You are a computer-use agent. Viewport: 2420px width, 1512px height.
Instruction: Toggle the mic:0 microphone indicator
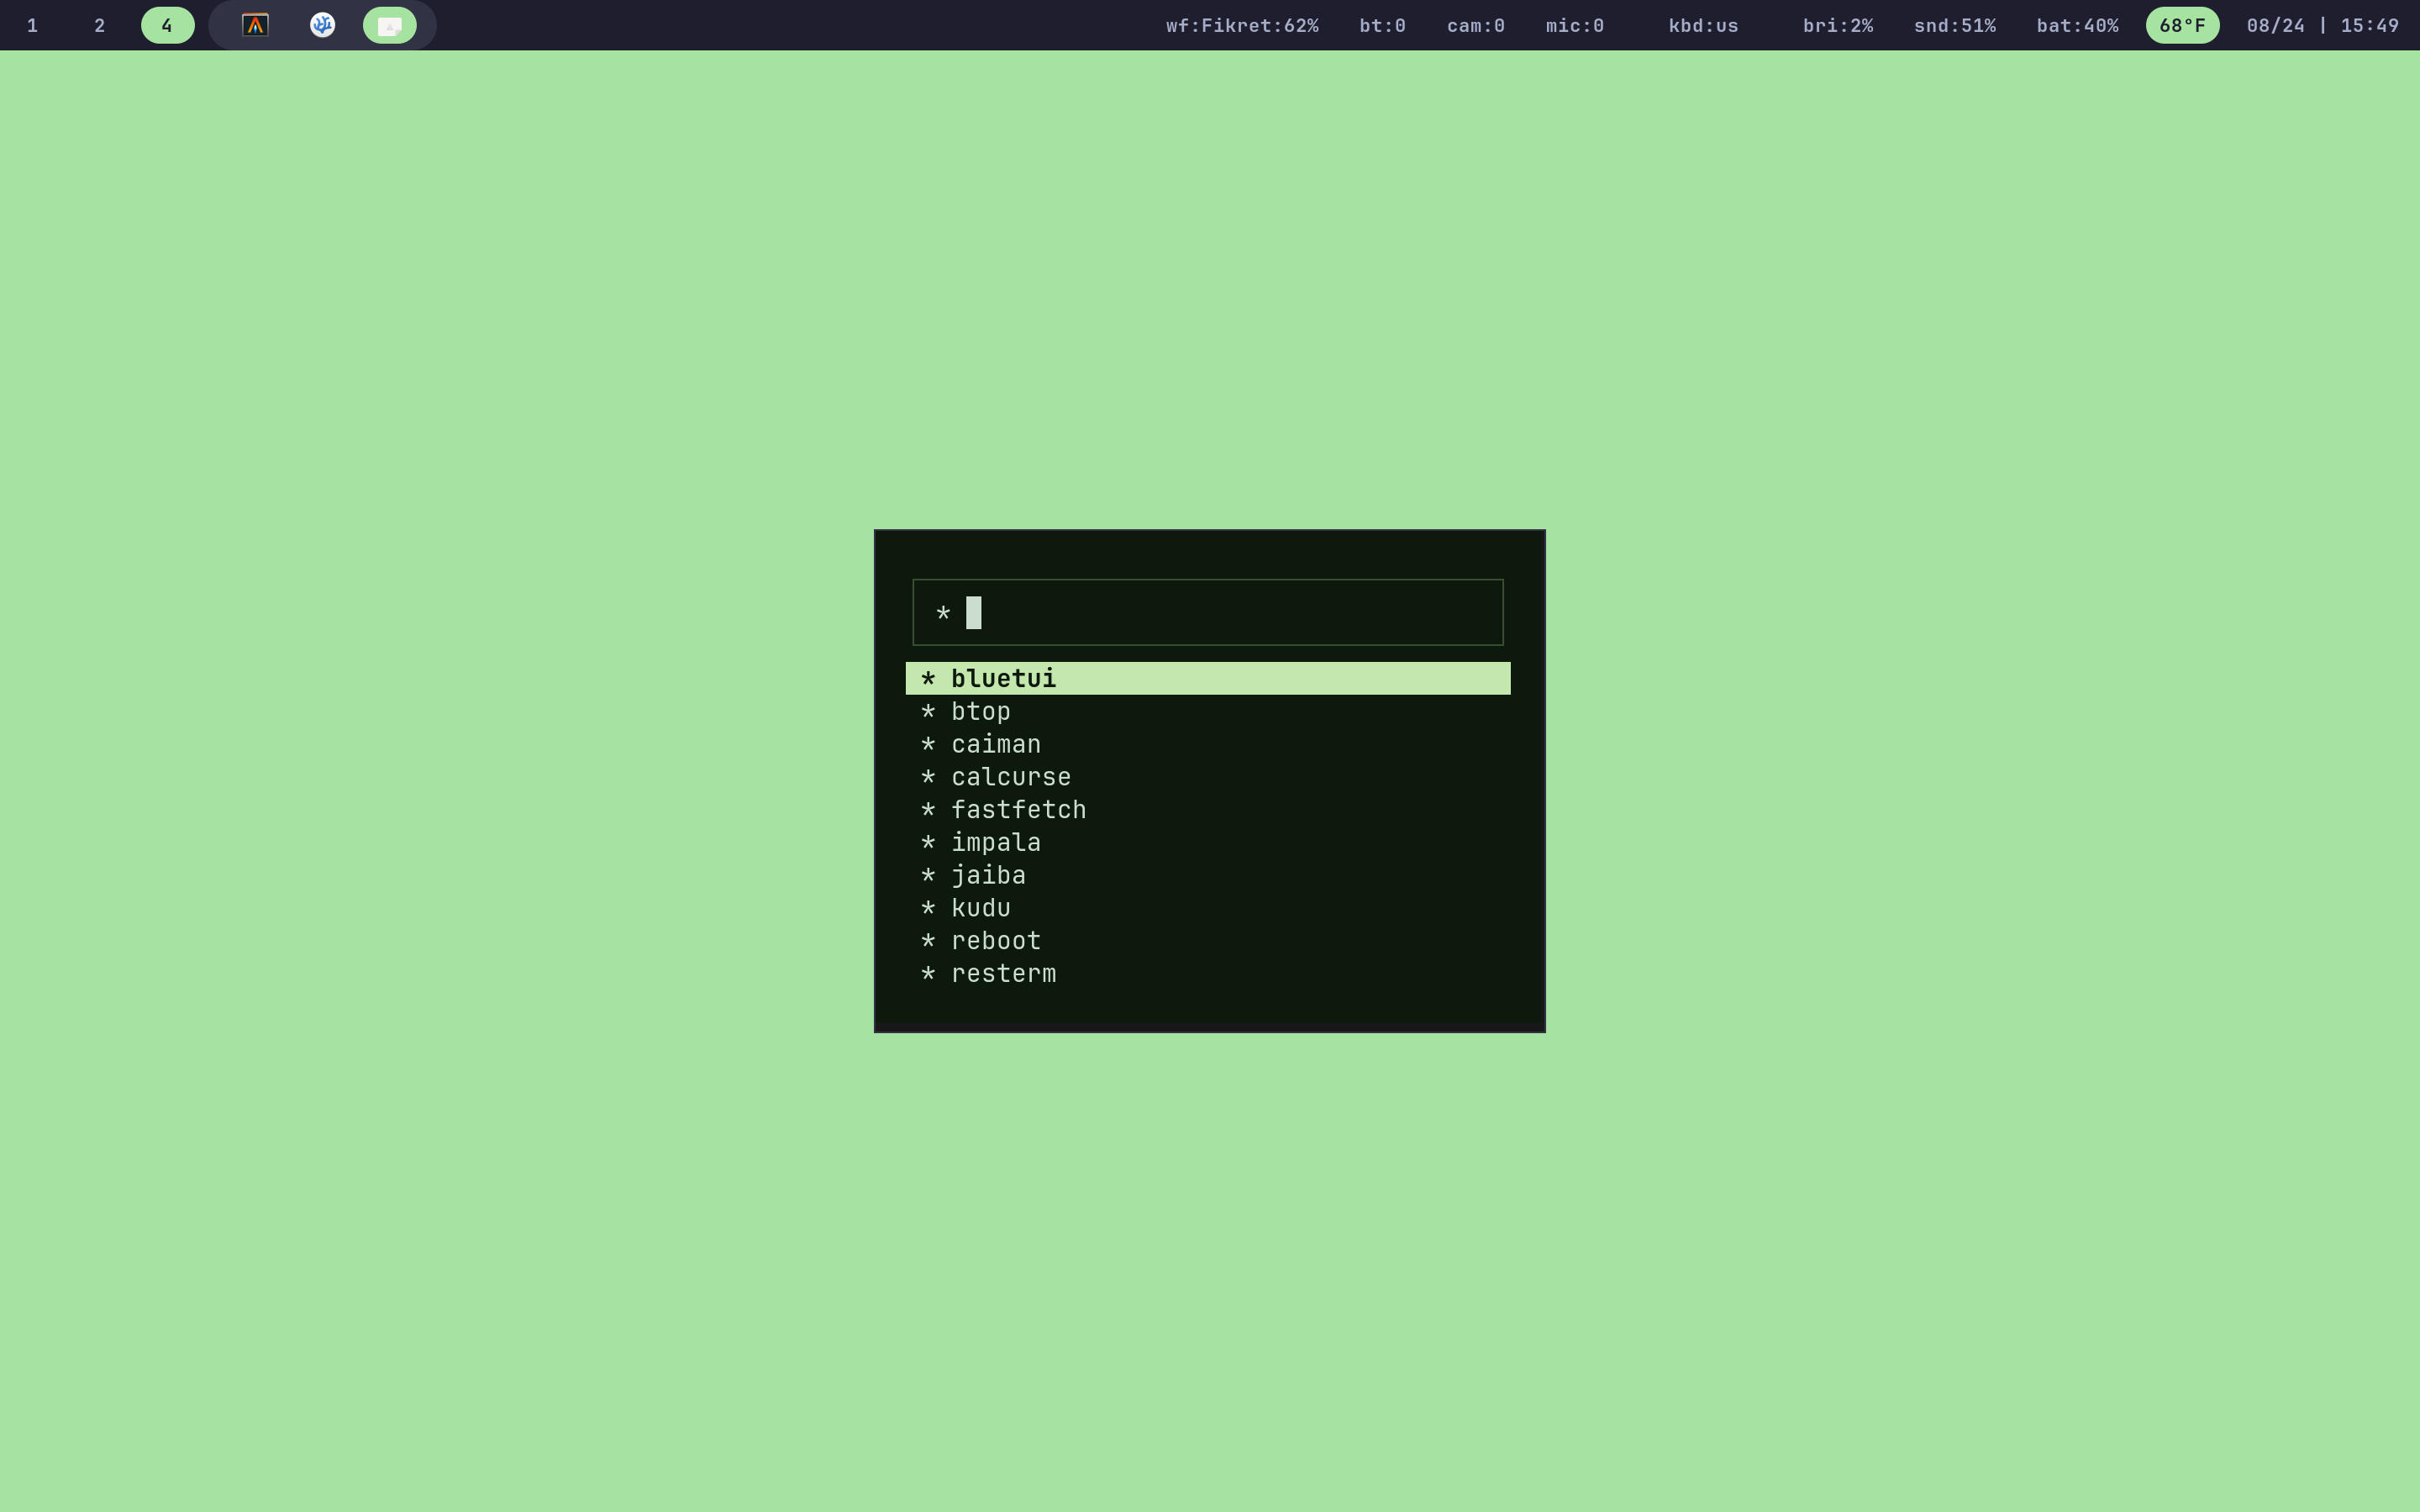click(1574, 25)
